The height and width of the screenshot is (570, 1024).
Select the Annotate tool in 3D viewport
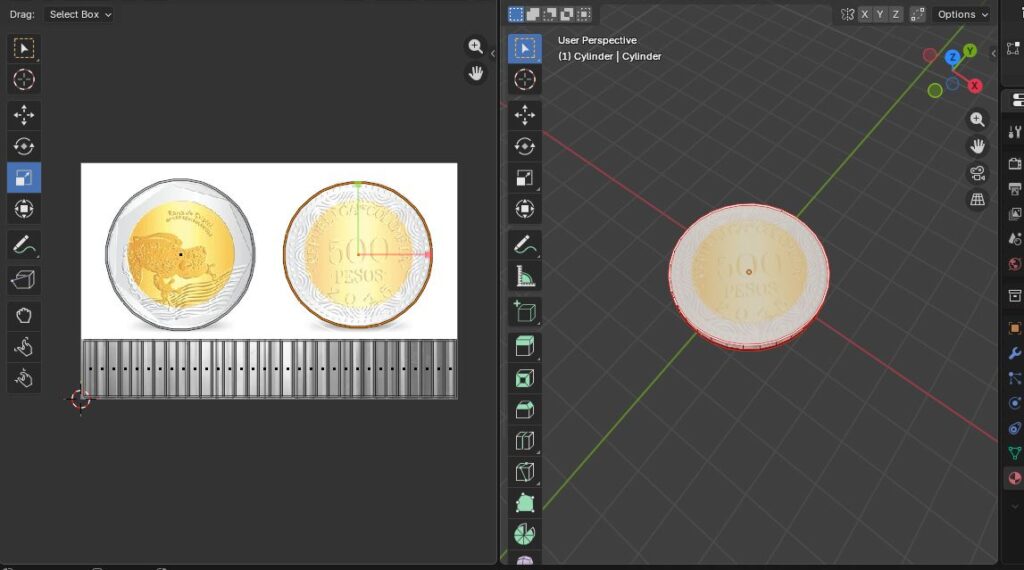(524, 245)
